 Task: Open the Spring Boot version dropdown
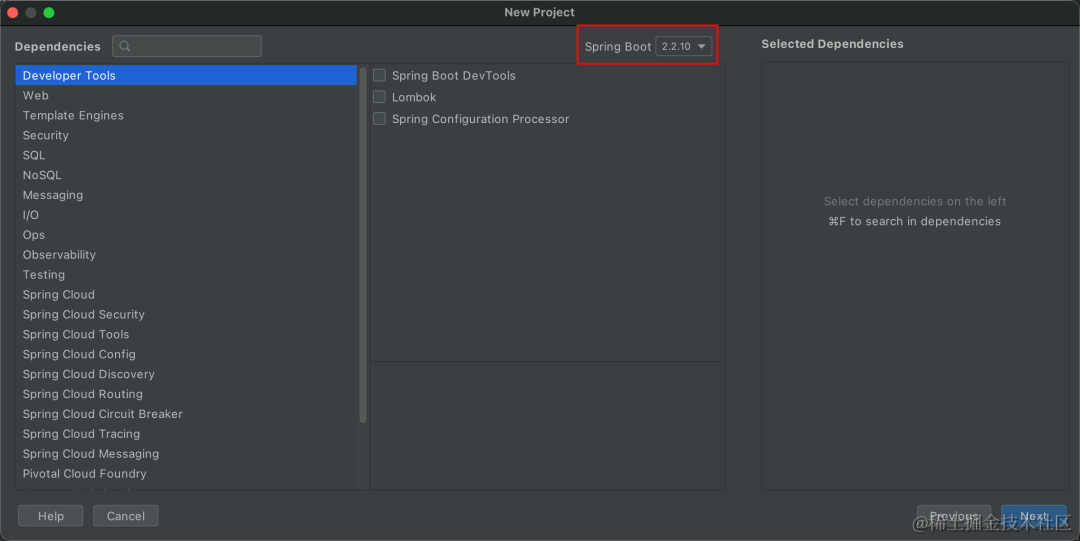(683, 46)
